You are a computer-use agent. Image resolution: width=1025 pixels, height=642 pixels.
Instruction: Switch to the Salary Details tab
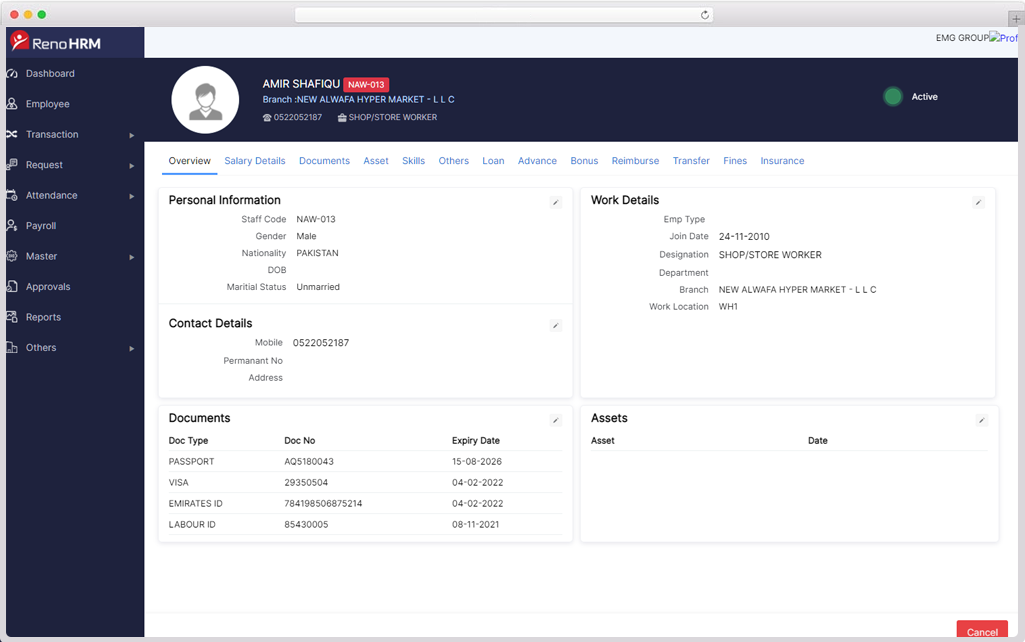point(254,161)
